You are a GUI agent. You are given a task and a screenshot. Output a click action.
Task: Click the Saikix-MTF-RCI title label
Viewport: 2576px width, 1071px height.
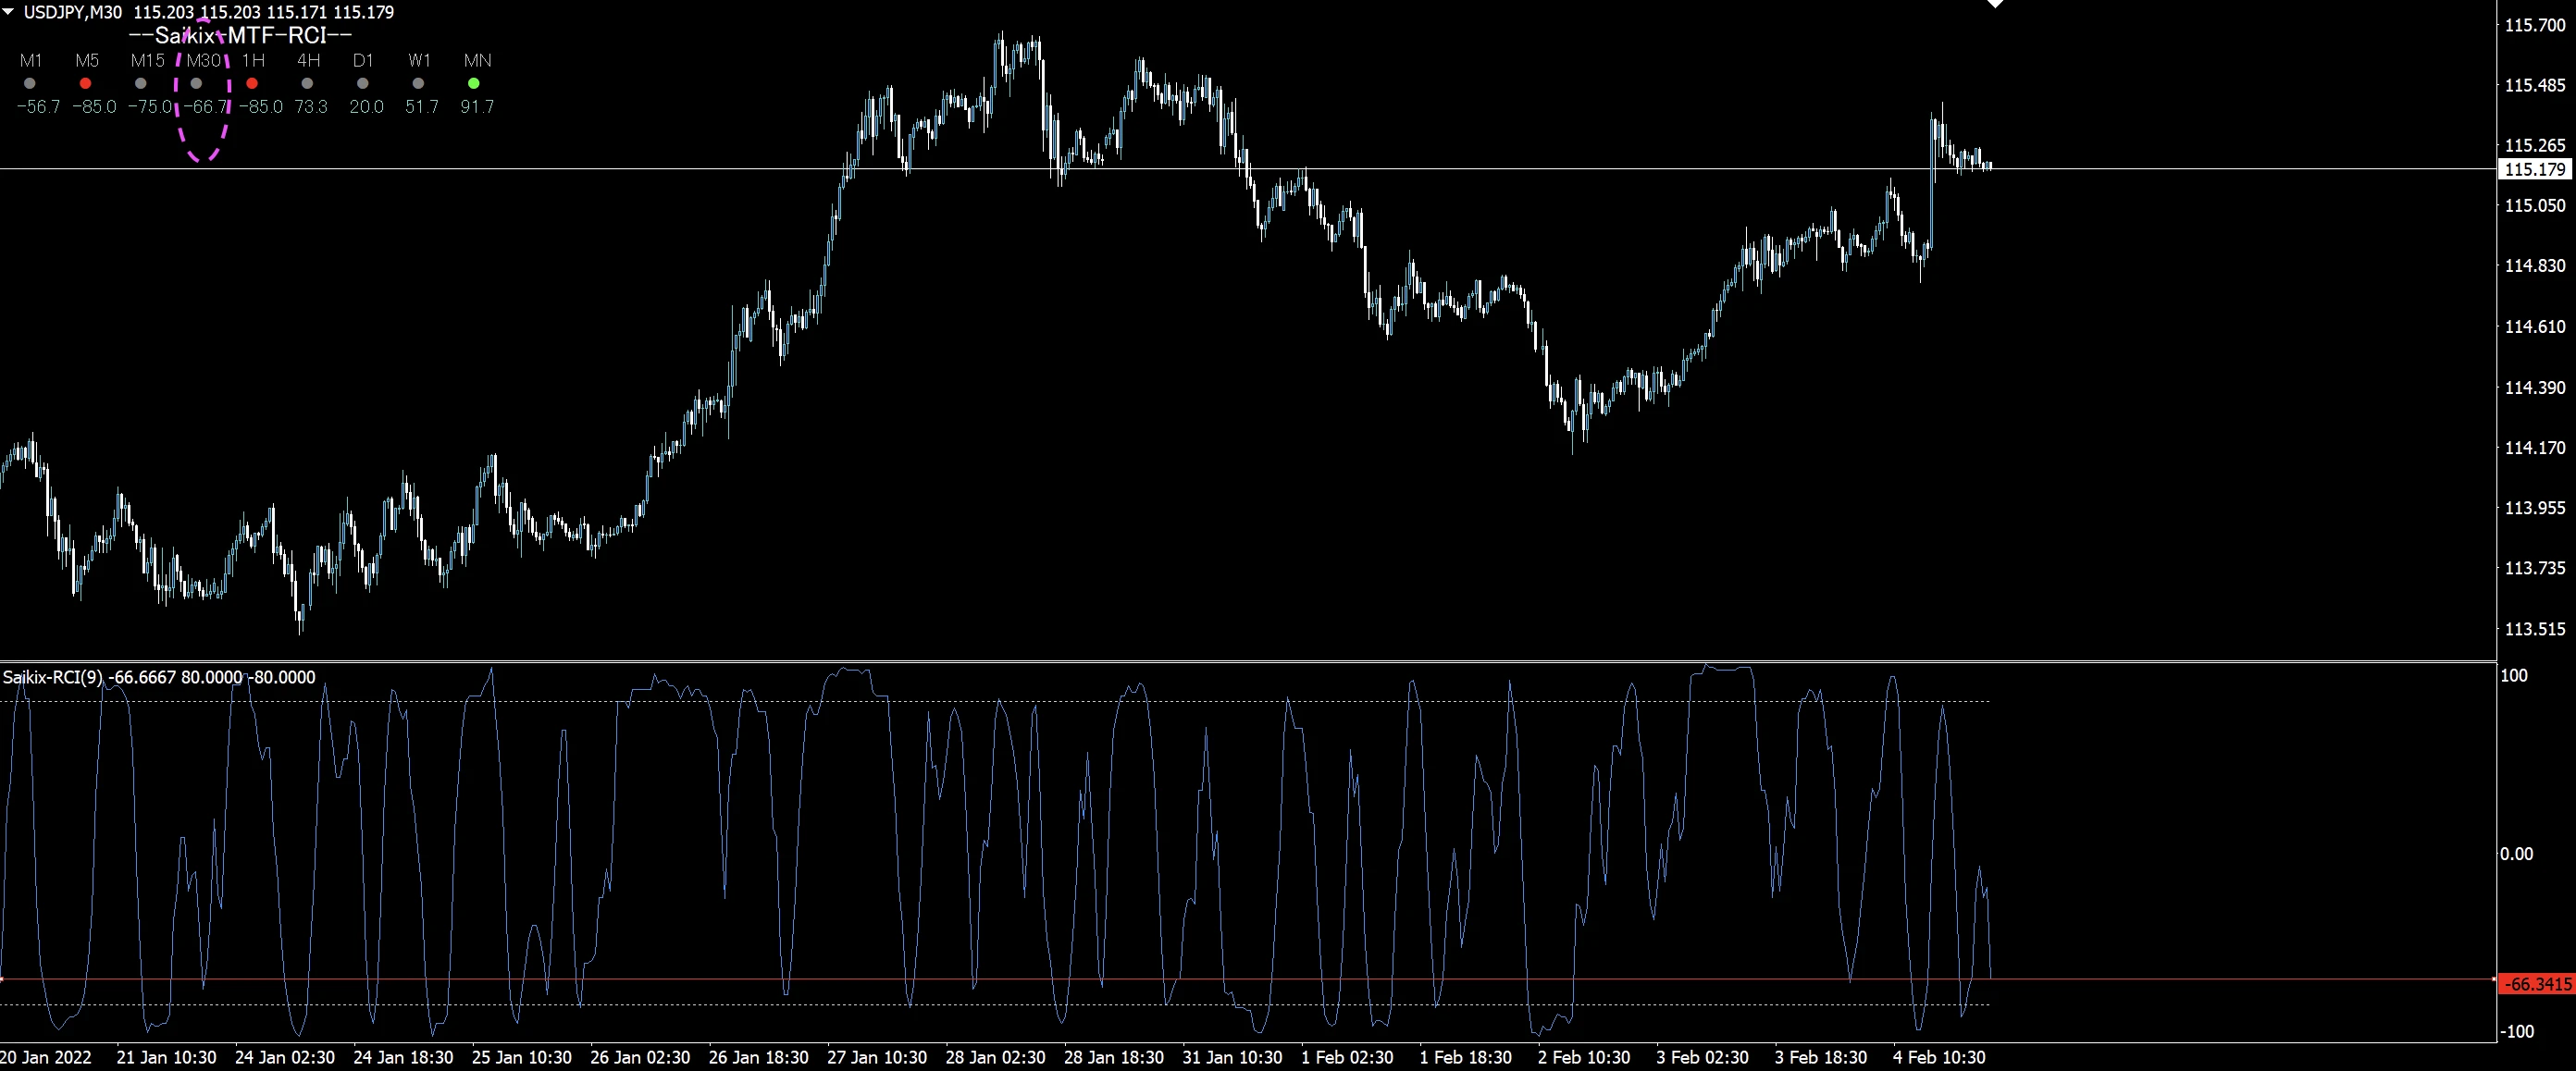(240, 36)
